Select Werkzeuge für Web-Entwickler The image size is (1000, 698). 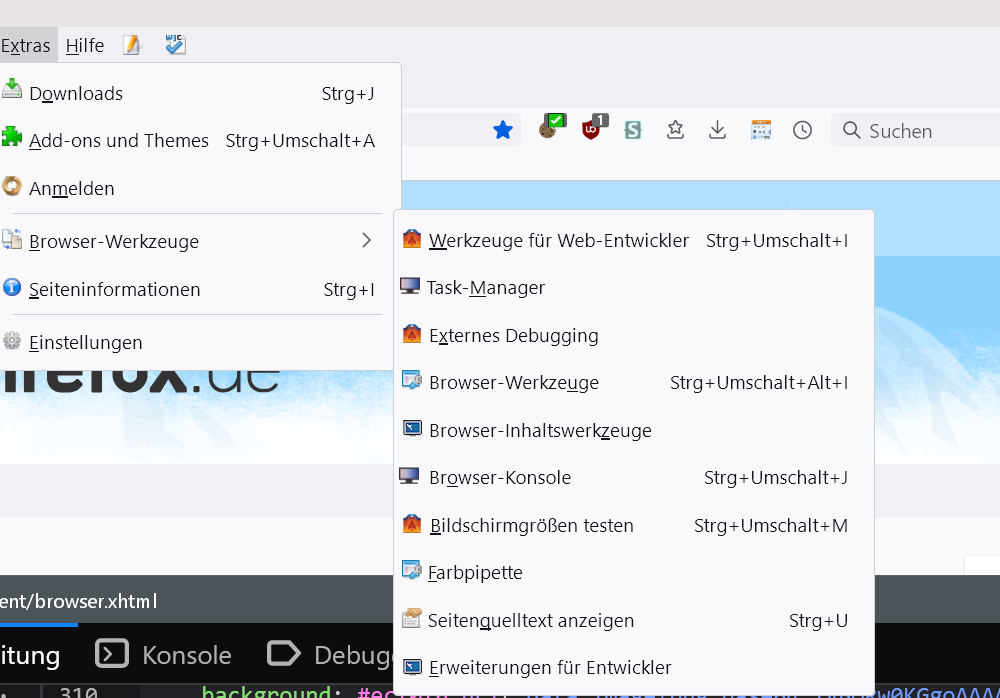pos(558,240)
